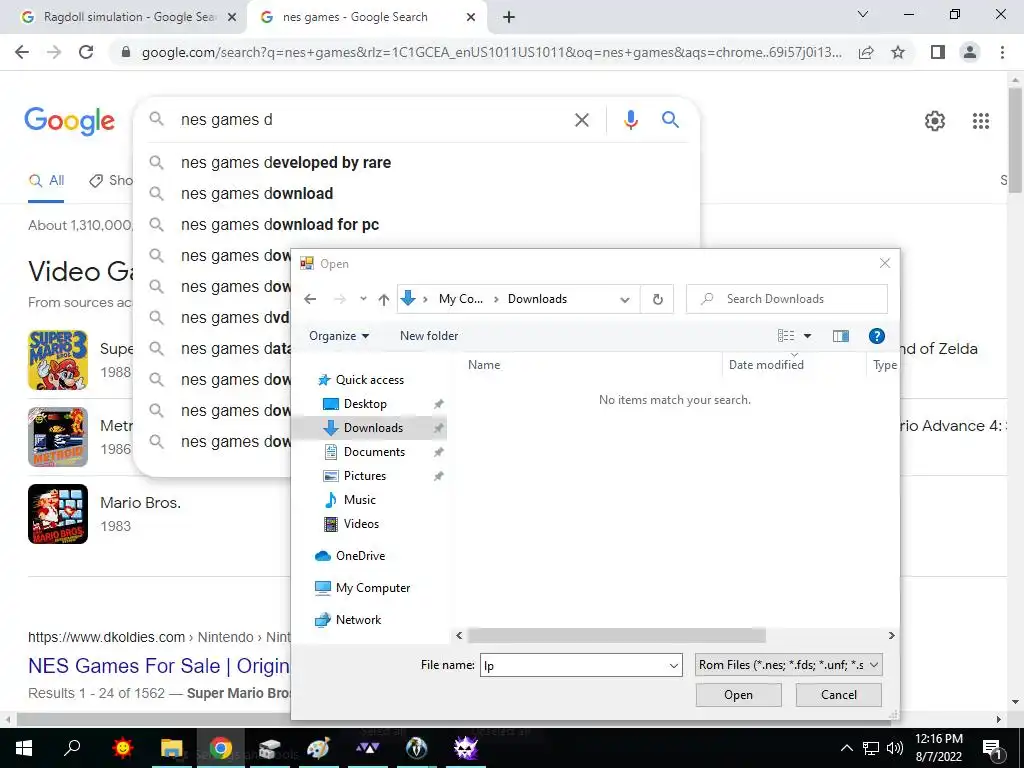Viewport: 1024px width, 768px height.
Task: Open a new Chrome tab
Action: [509, 18]
